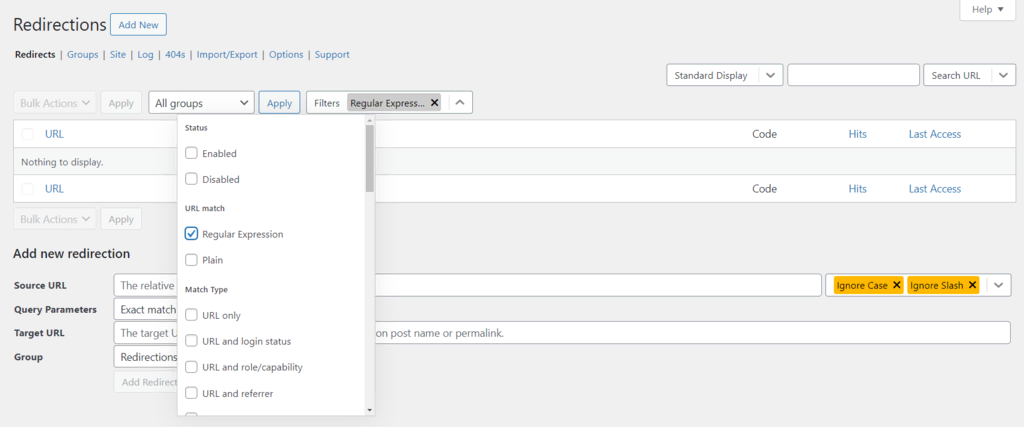1024x427 pixels.
Task: Remove the Ignore Case flag
Action: [x=896, y=285]
